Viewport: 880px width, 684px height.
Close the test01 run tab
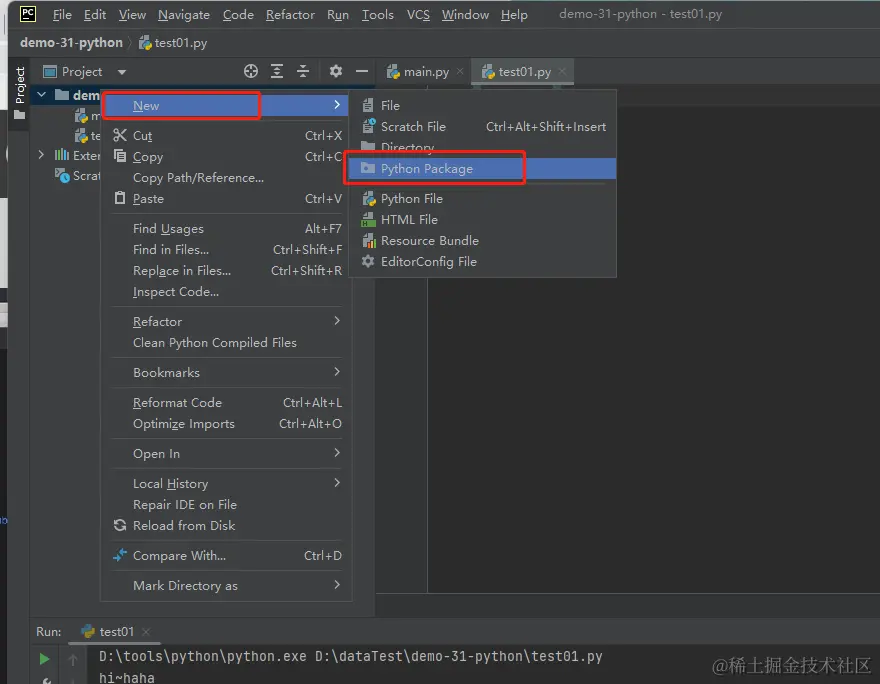pyautogui.click(x=146, y=632)
